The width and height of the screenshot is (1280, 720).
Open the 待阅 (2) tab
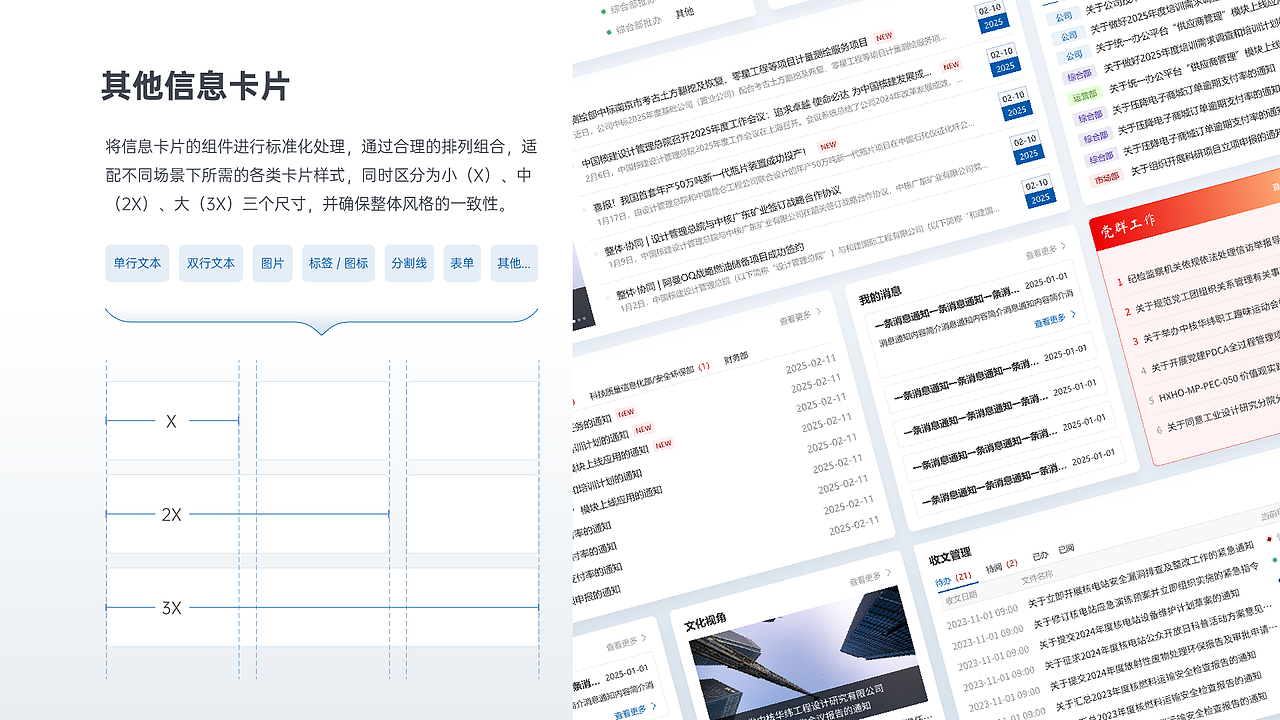(x=996, y=566)
